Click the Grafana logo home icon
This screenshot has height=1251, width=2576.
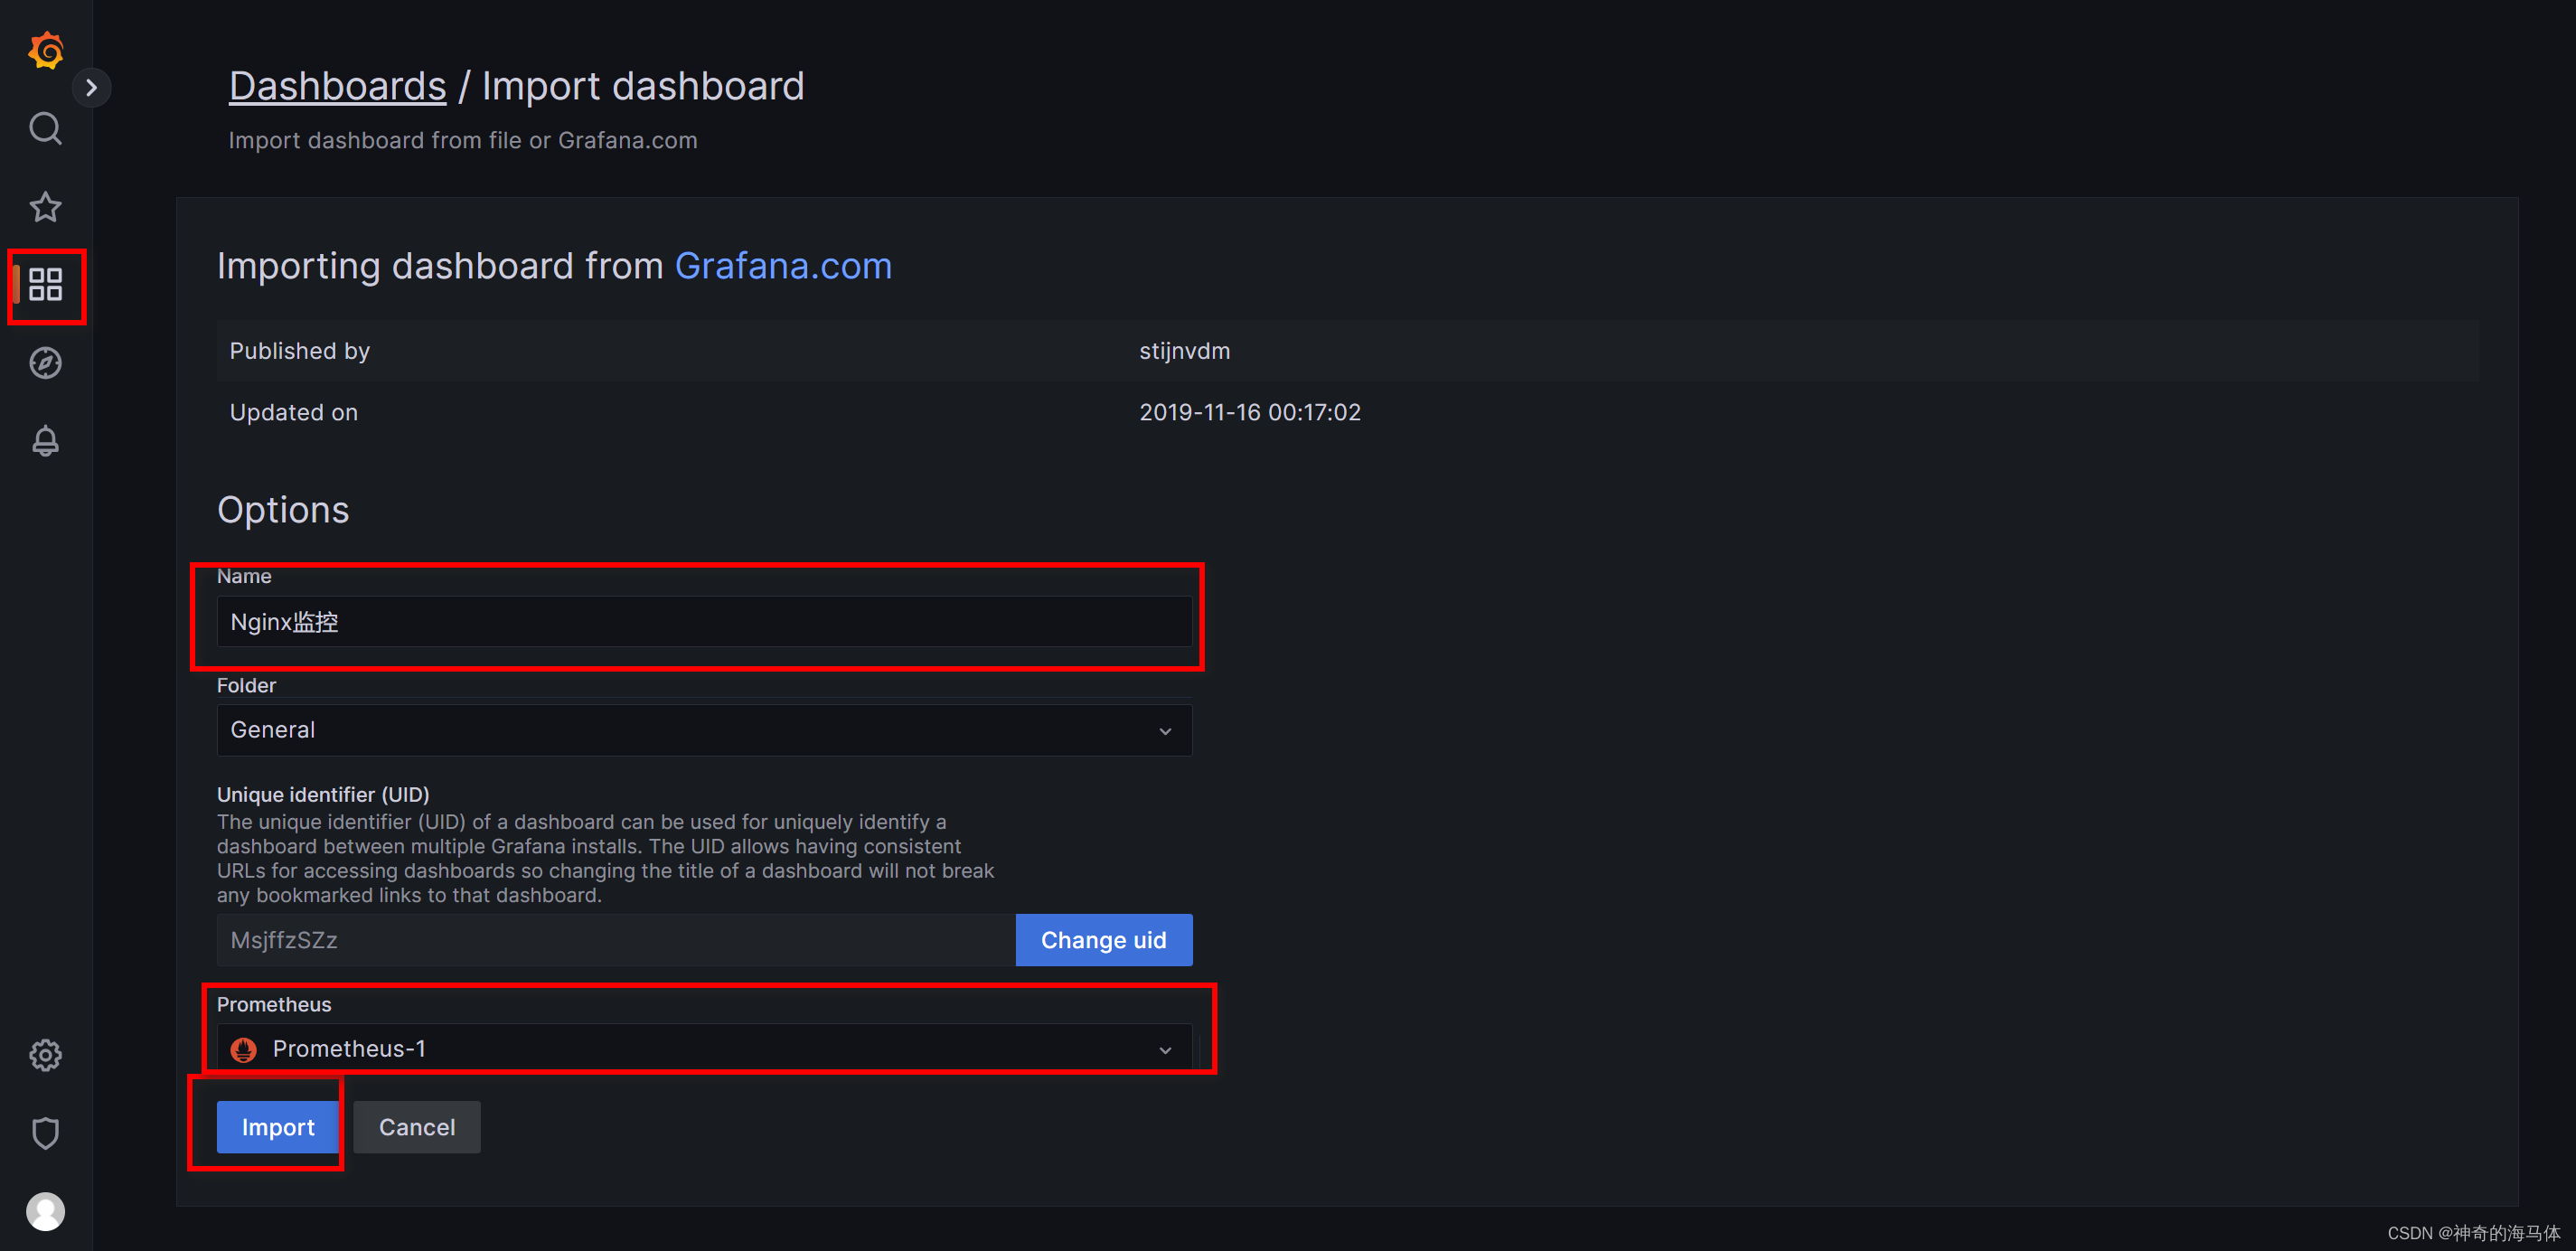pyautogui.click(x=46, y=49)
